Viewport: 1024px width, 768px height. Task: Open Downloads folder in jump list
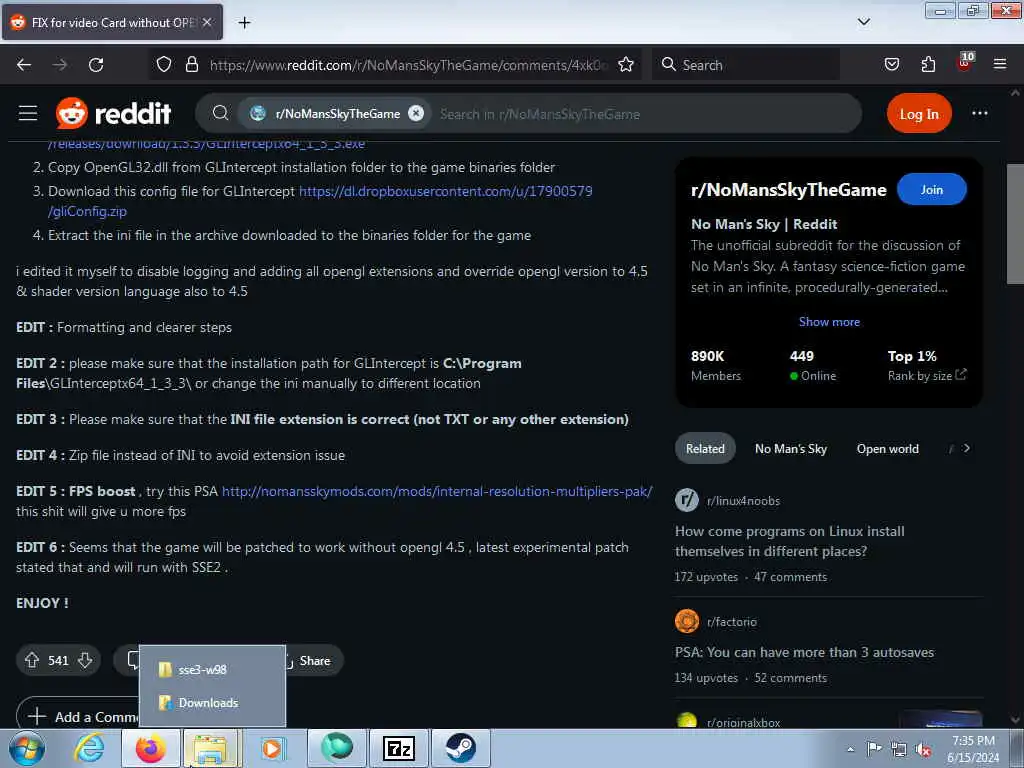(x=212, y=703)
